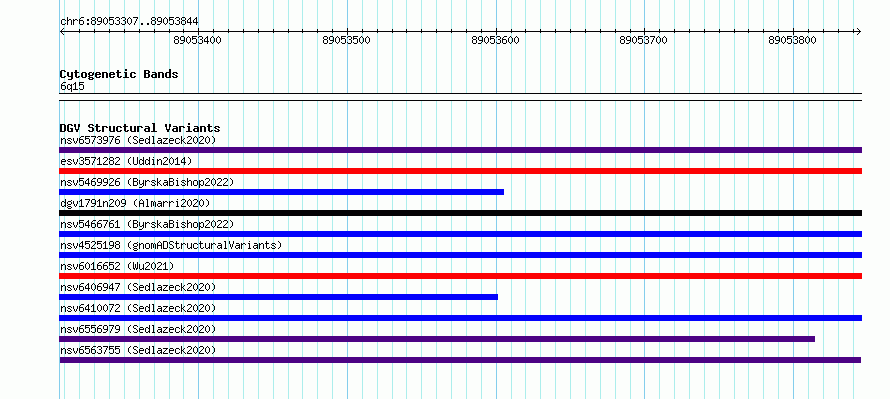Image resolution: width=890 pixels, height=399 pixels.
Task: Click the nsv6573976 (Sedlazeck2020) label
Action: (138, 140)
